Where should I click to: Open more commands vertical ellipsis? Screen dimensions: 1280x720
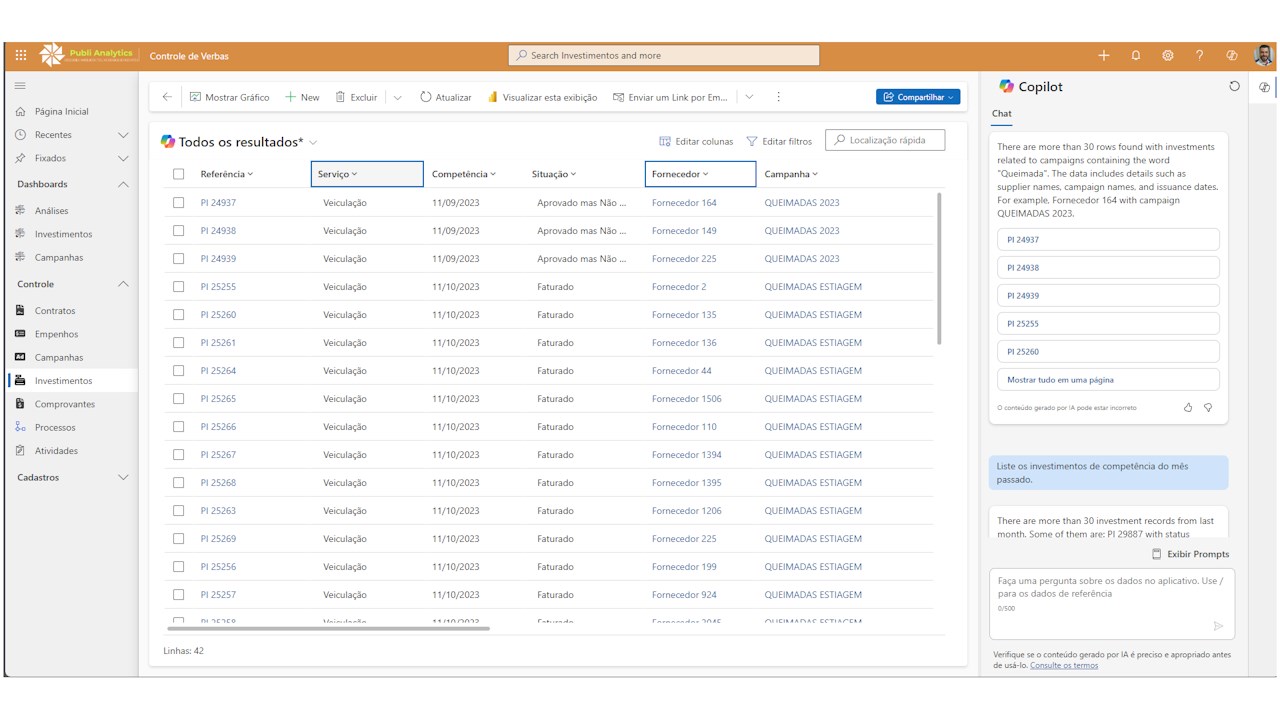tap(778, 97)
